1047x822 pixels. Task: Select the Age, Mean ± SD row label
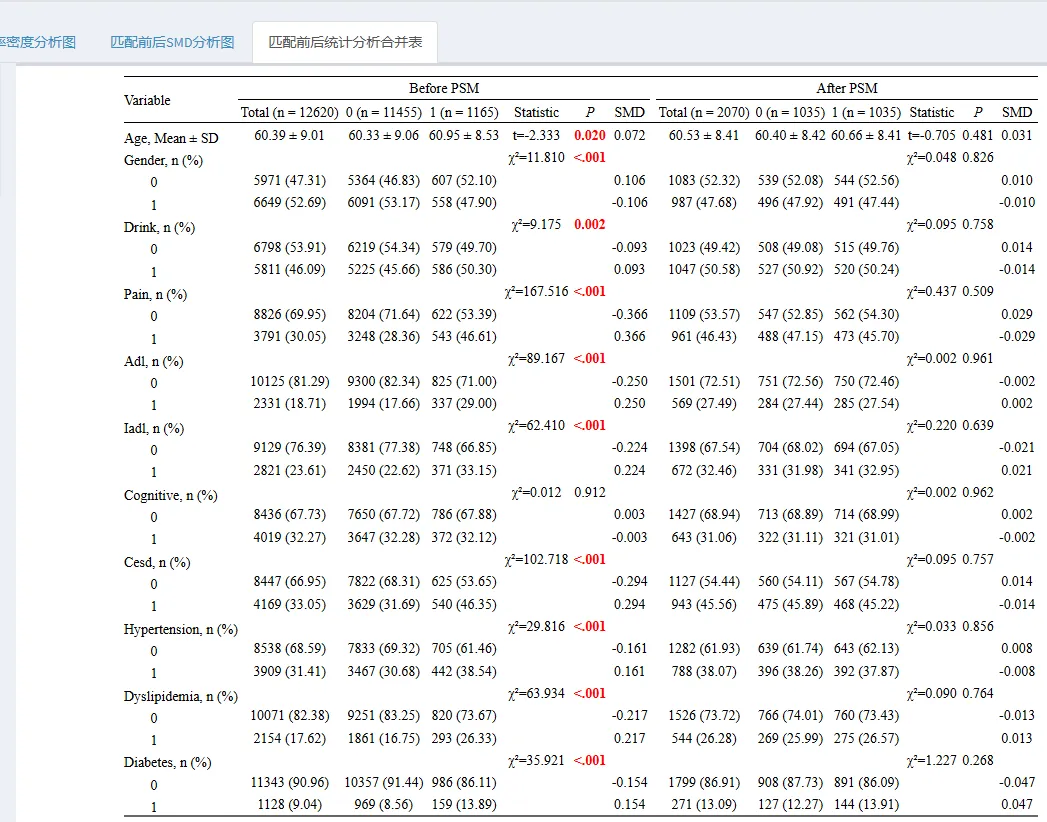click(171, 138)
